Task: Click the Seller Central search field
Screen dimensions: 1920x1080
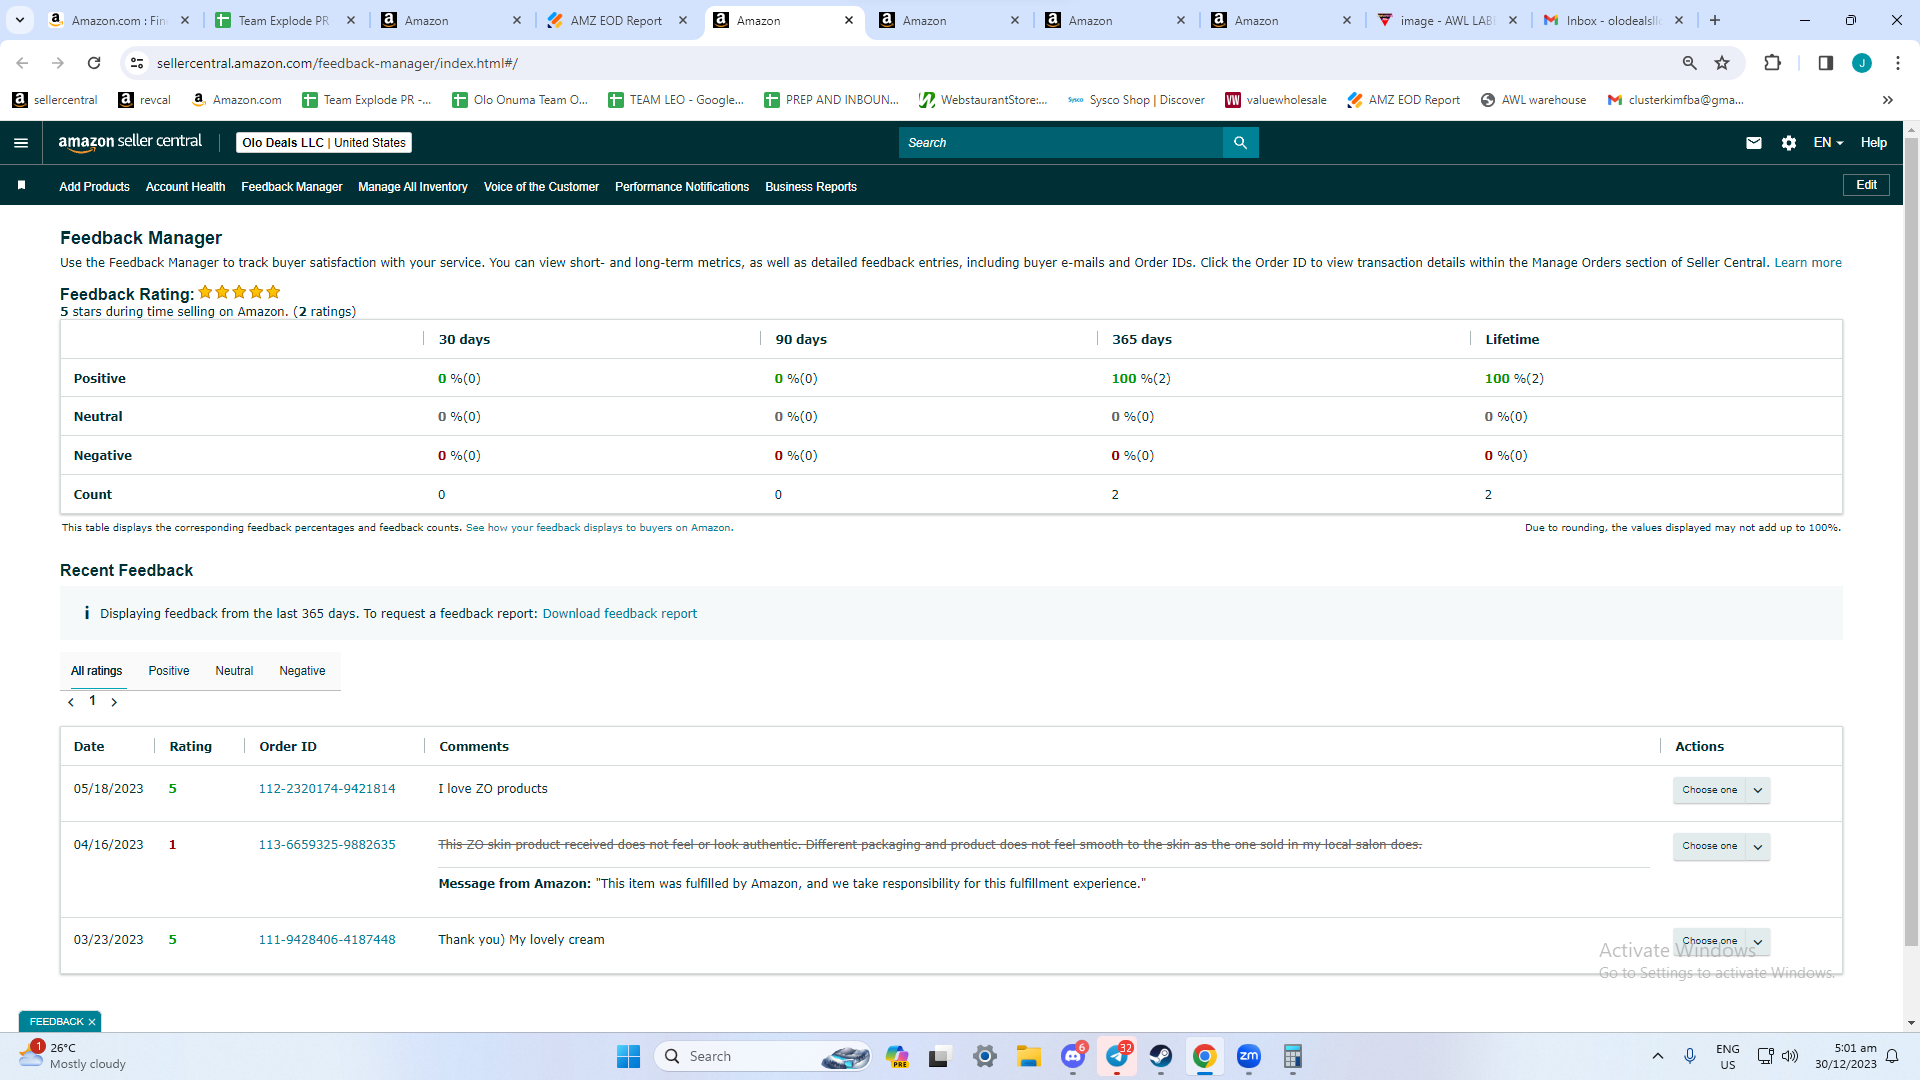Action: [x=1060, y=143]
